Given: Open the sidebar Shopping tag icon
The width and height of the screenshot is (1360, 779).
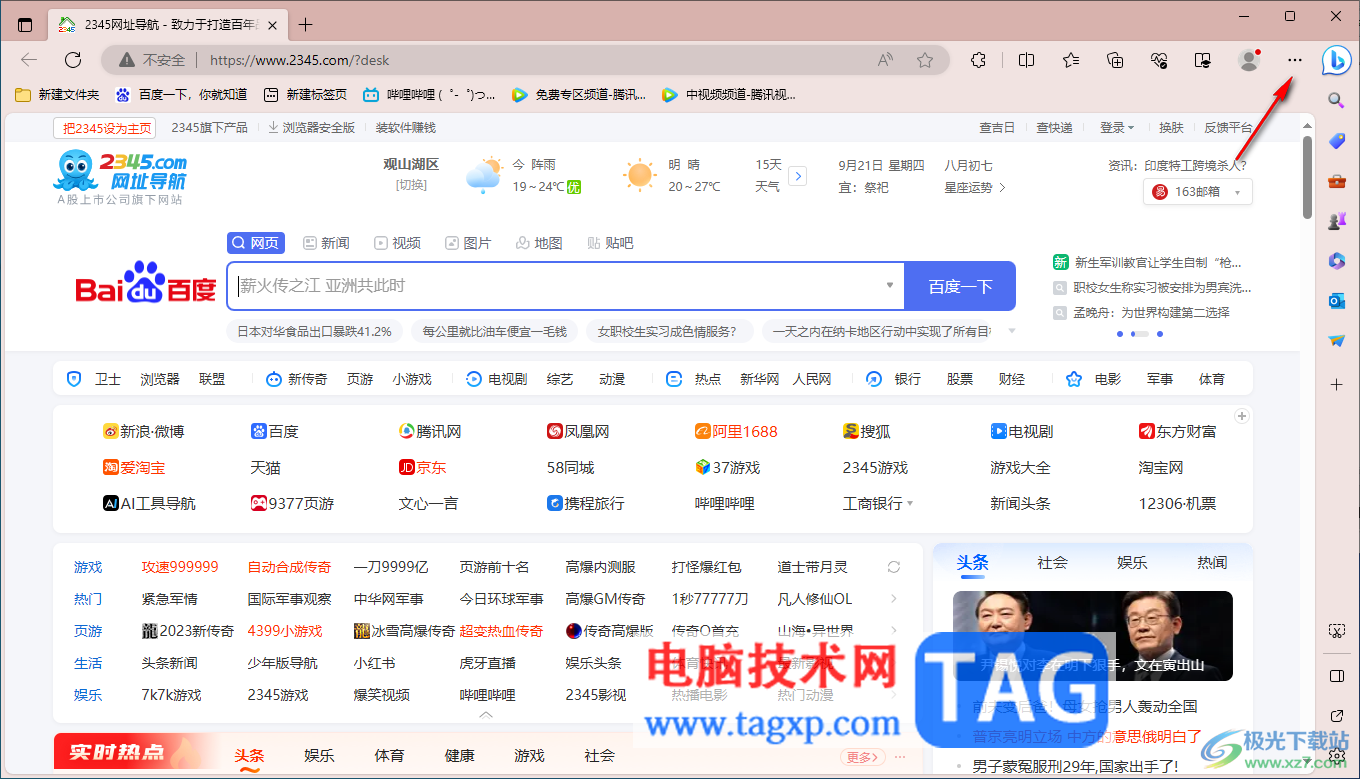Looking at the screenshot, I should [1337, 142].
